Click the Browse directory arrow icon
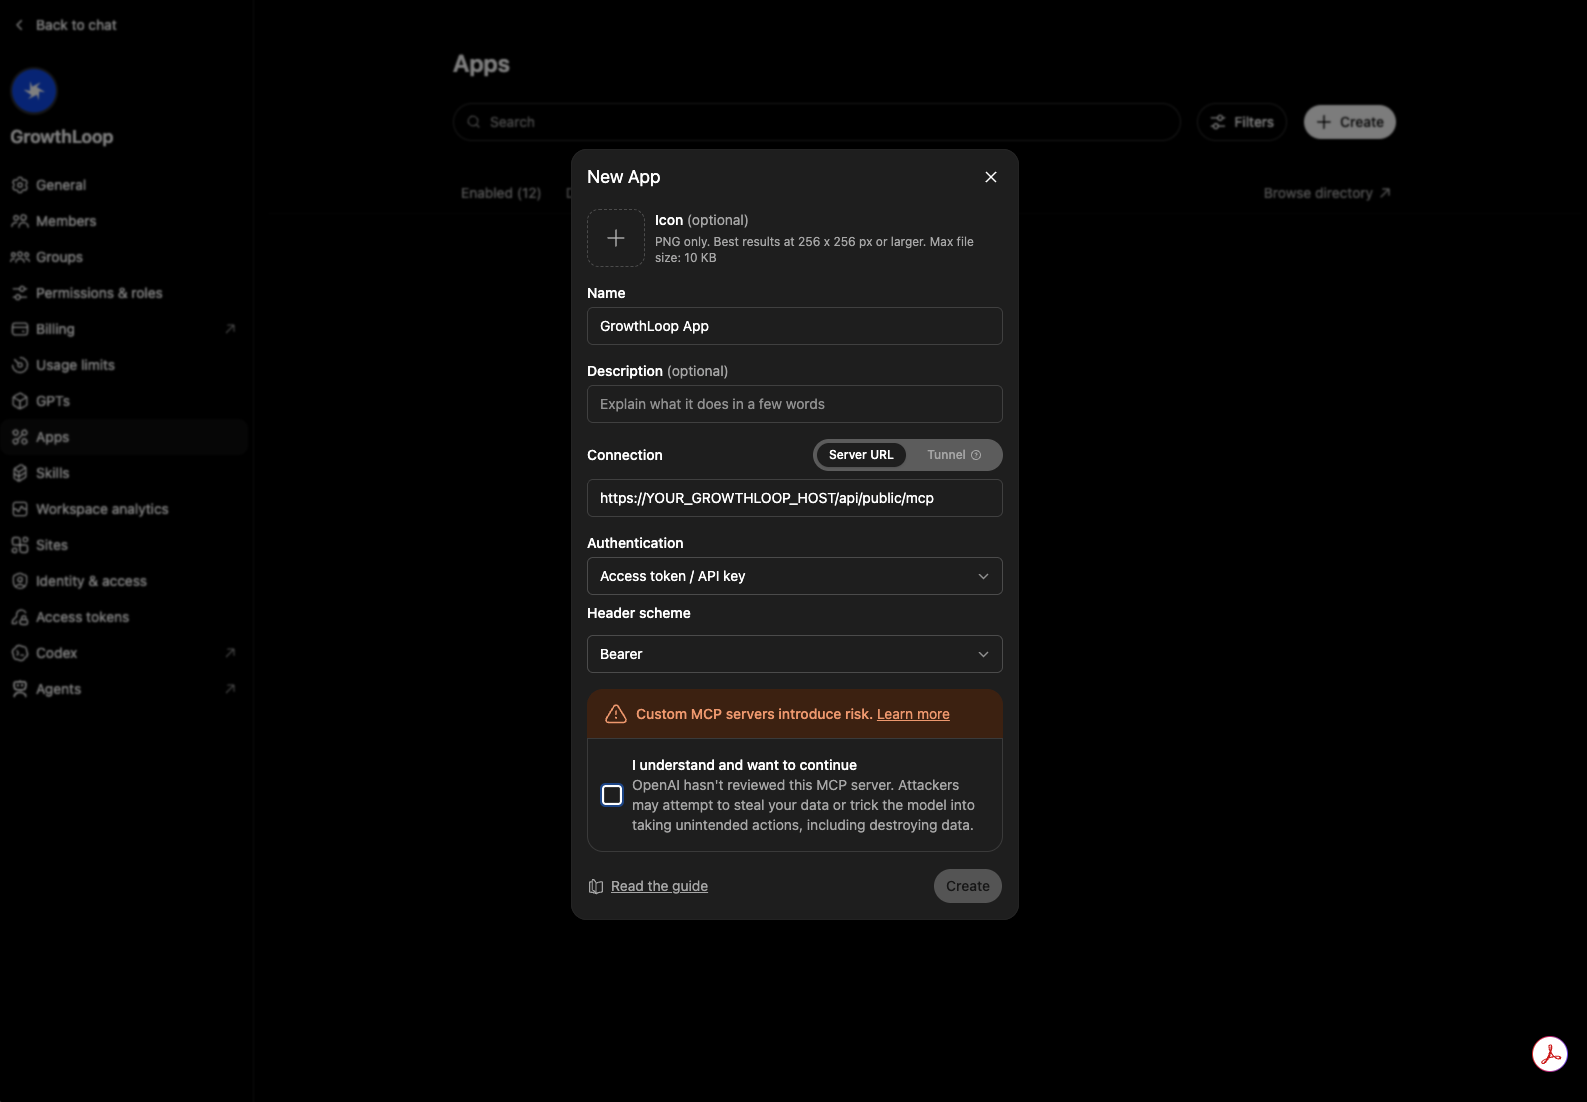The width and height of the screenshot is (1587, 1102). click(x=1385, y=193)
